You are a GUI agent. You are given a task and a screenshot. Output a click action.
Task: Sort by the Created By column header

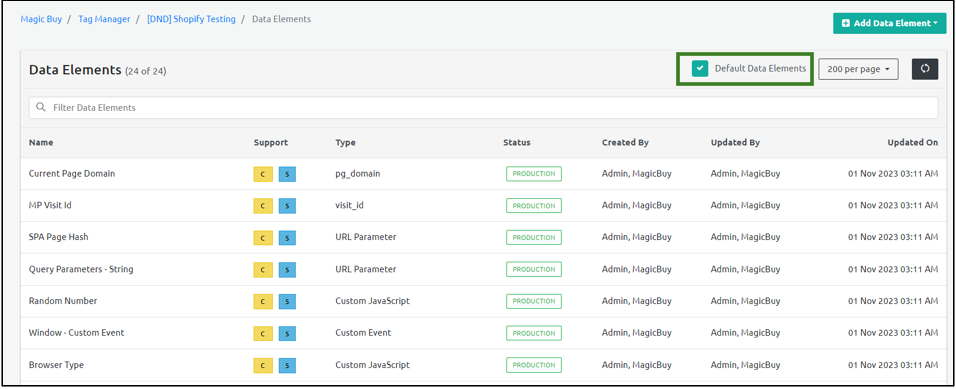click(x=625, y=143)
